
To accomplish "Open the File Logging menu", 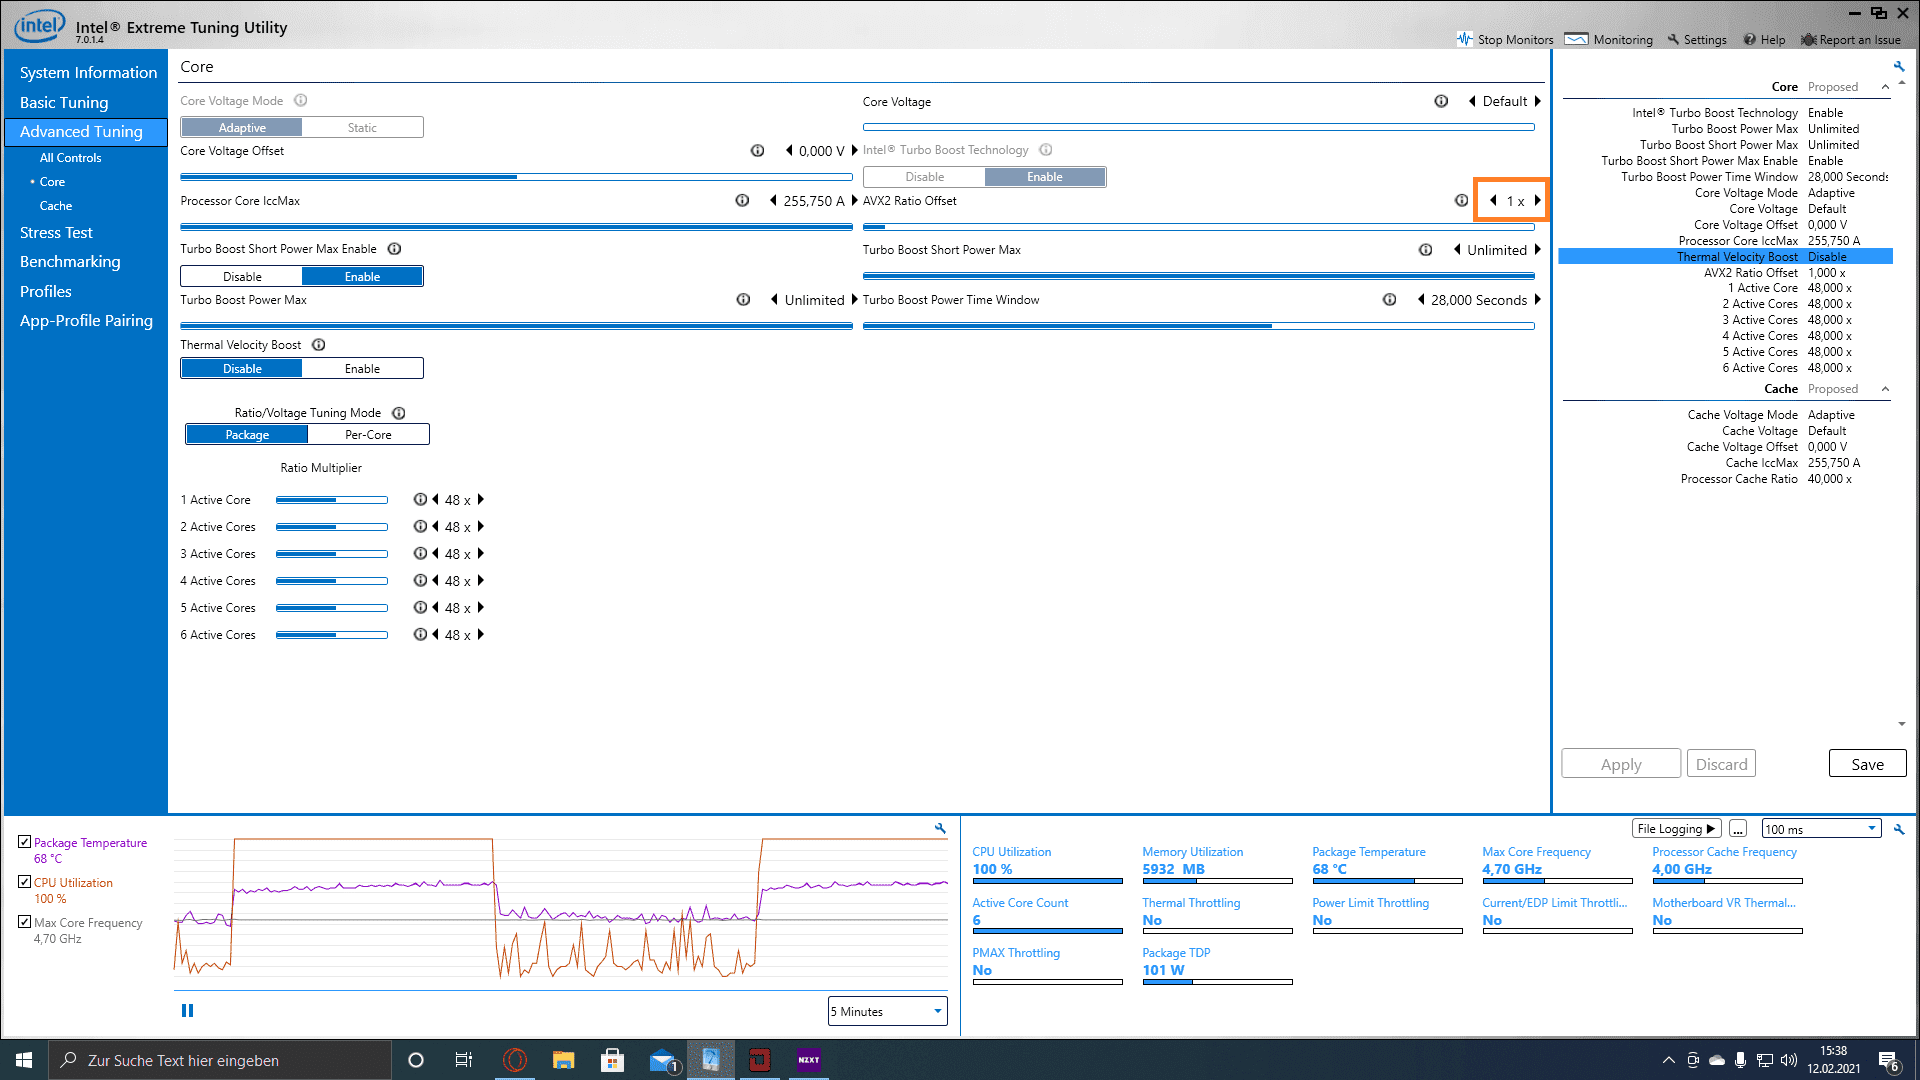I will click(1675, 829).
